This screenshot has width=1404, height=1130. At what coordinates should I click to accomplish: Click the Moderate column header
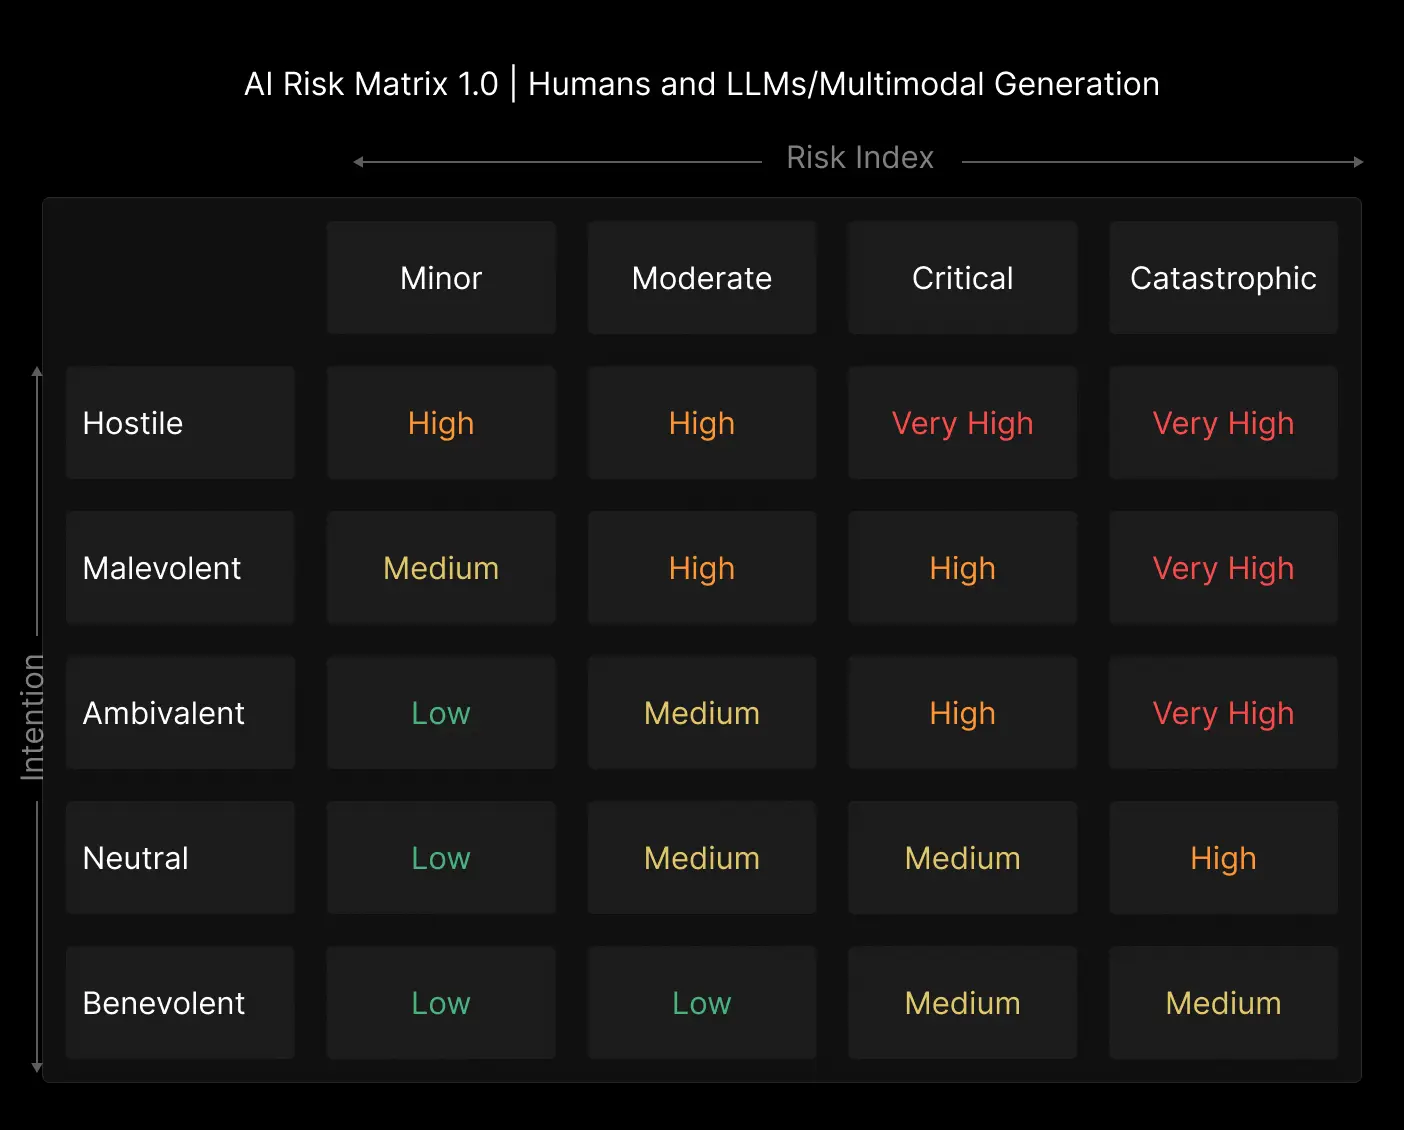tap(702, 278)
